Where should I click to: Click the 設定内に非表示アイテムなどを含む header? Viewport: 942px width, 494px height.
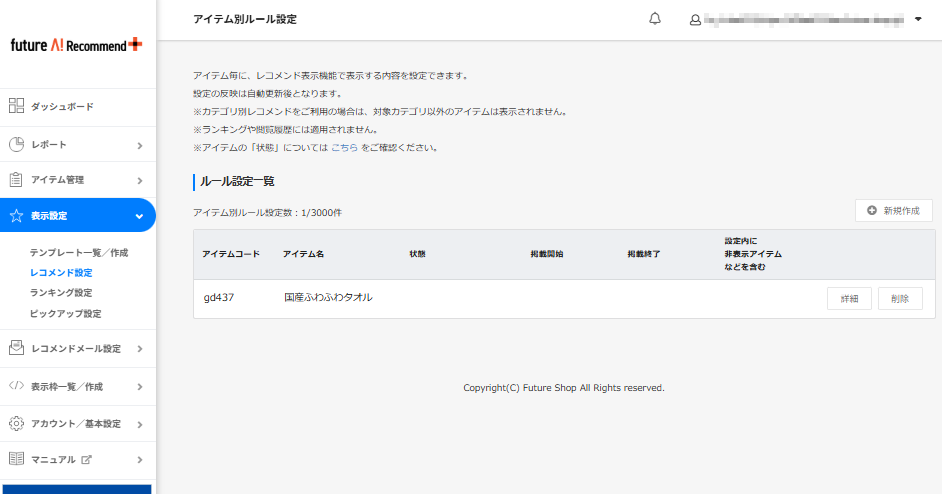753,254
